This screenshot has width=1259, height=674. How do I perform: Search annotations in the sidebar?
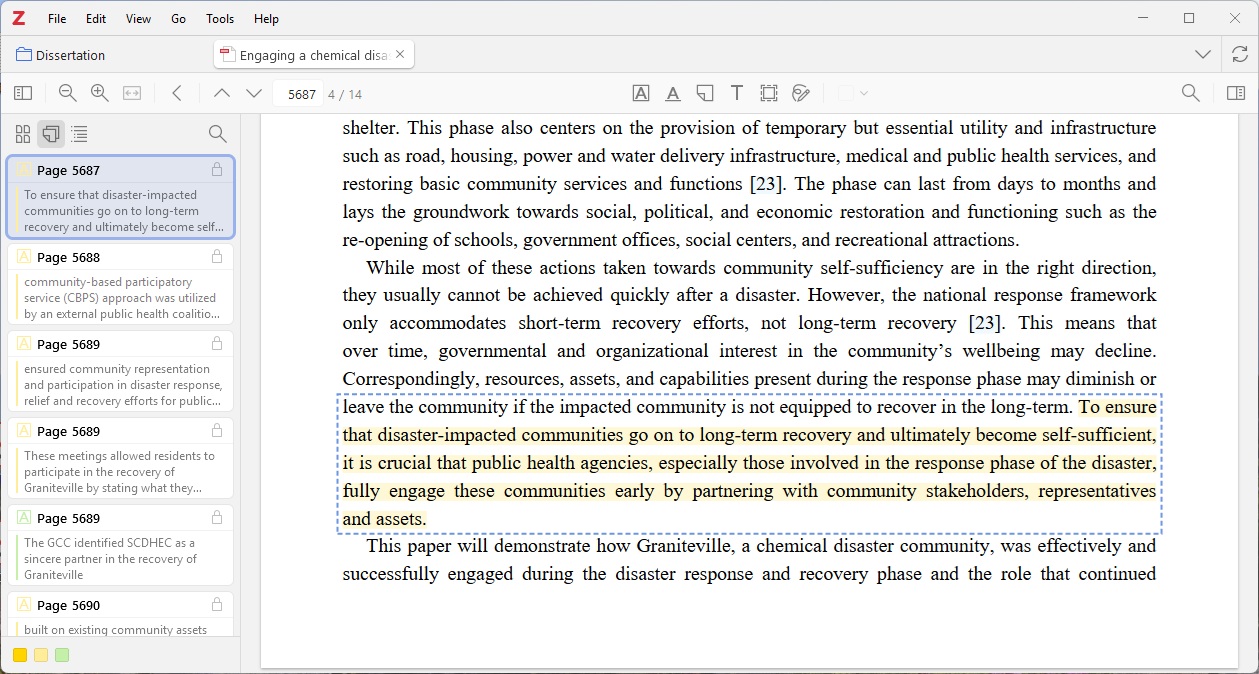click(x=217, y=134)
